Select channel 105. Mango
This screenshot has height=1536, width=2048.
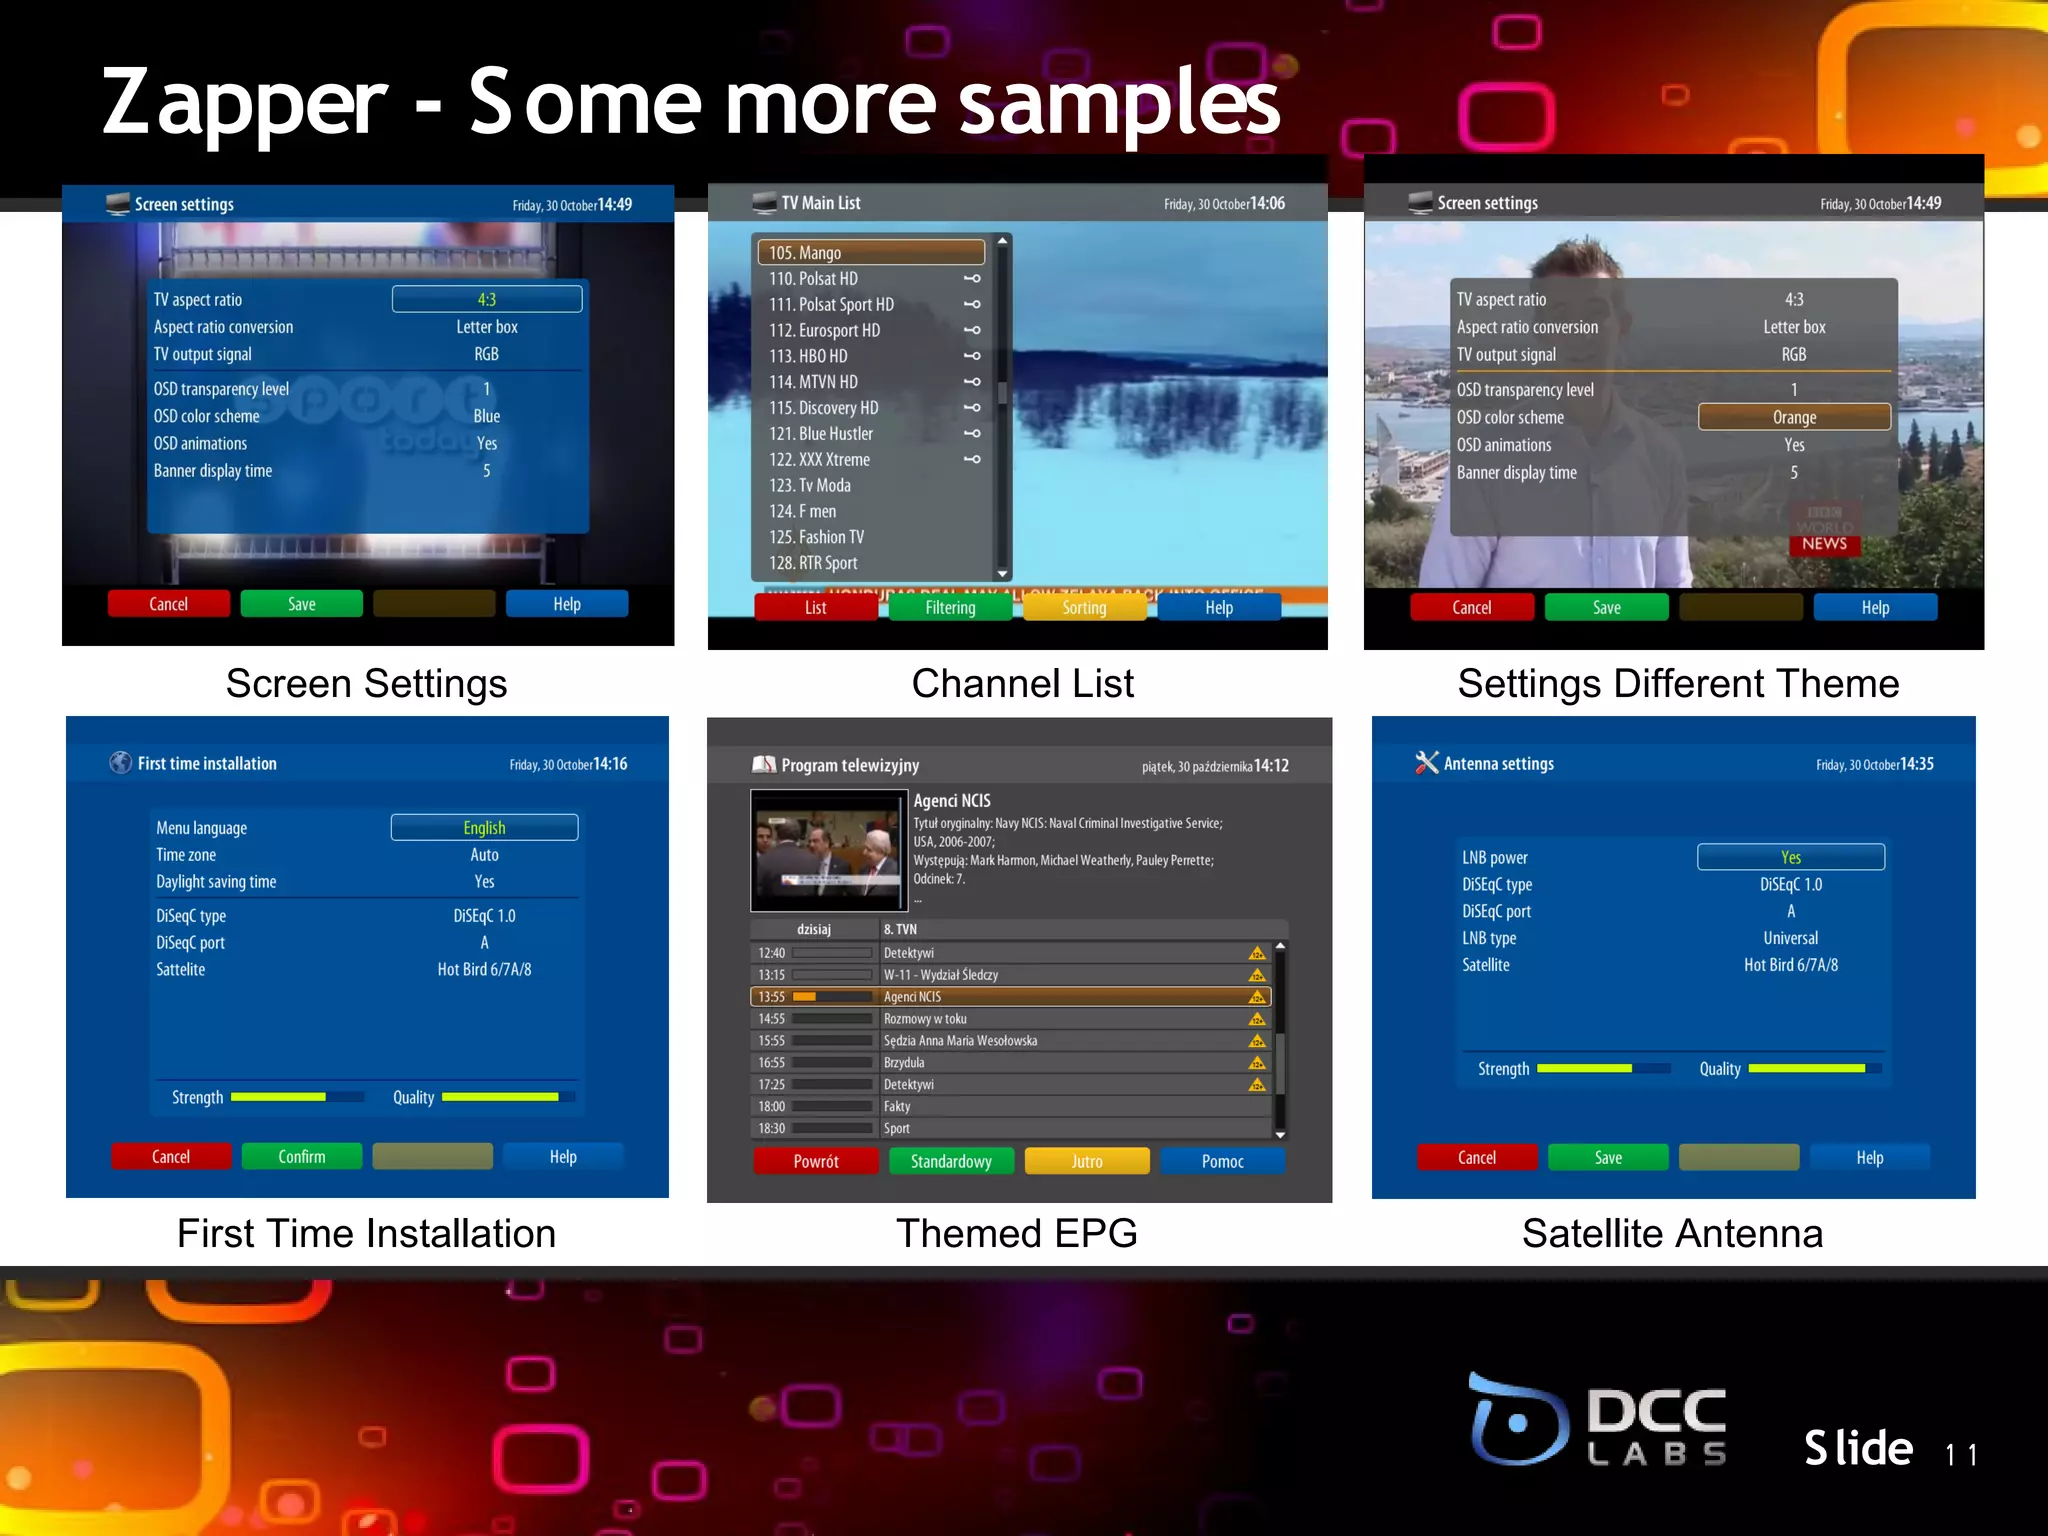click(x=871, y=252)
